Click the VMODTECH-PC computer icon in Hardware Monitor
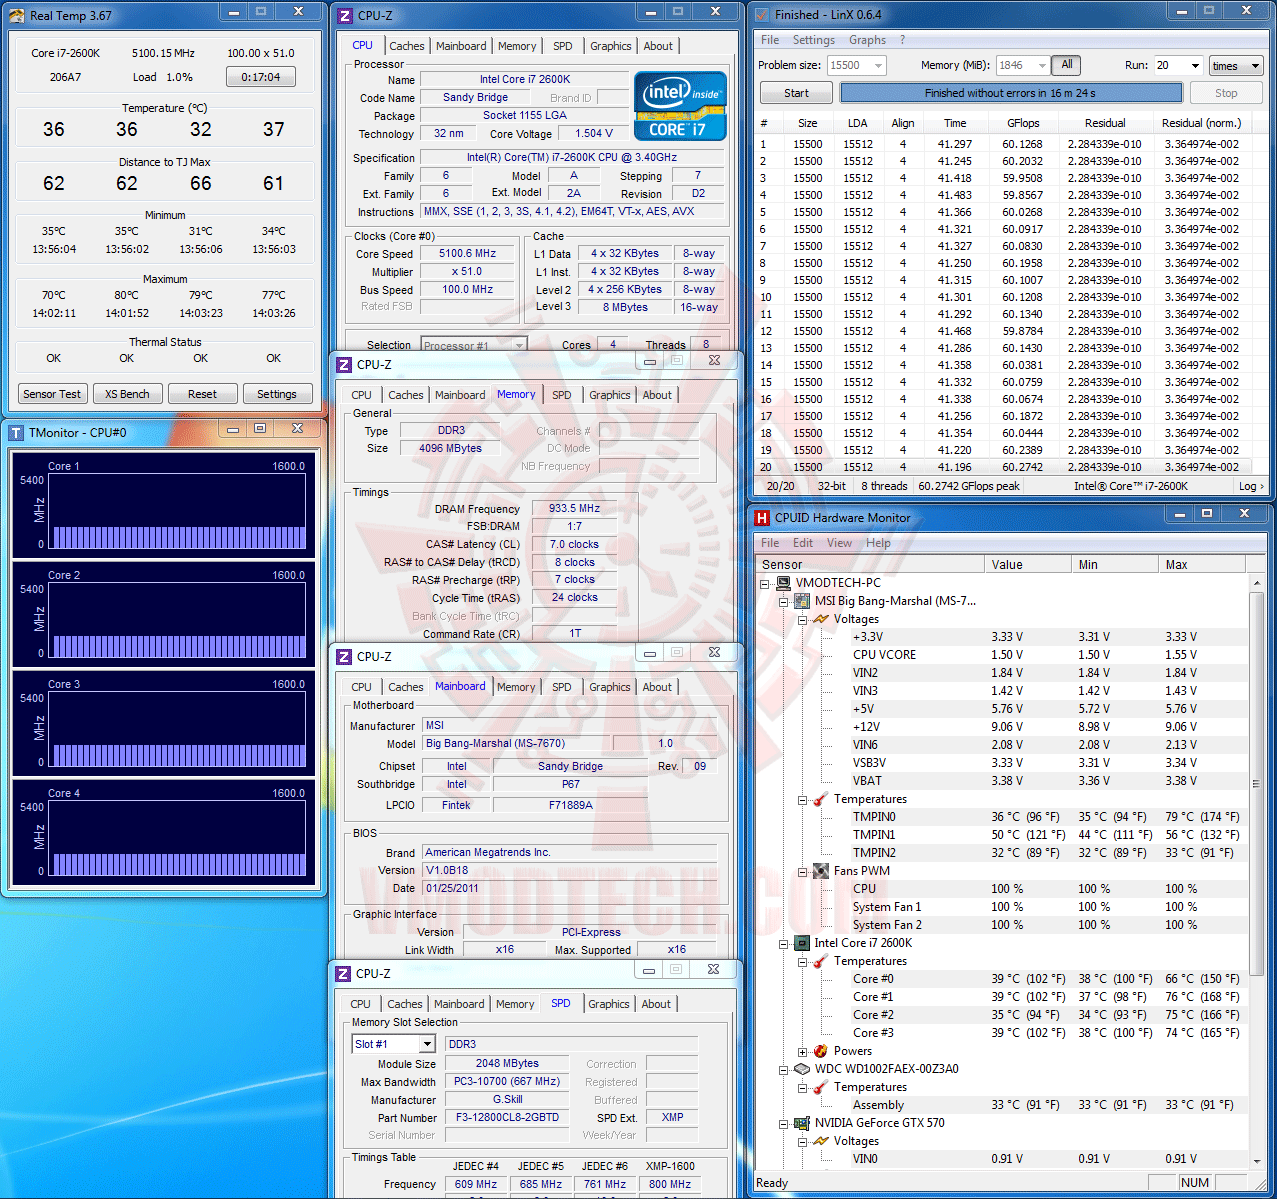Screen dimensions: 1277x1199 (x=783, y=583)
